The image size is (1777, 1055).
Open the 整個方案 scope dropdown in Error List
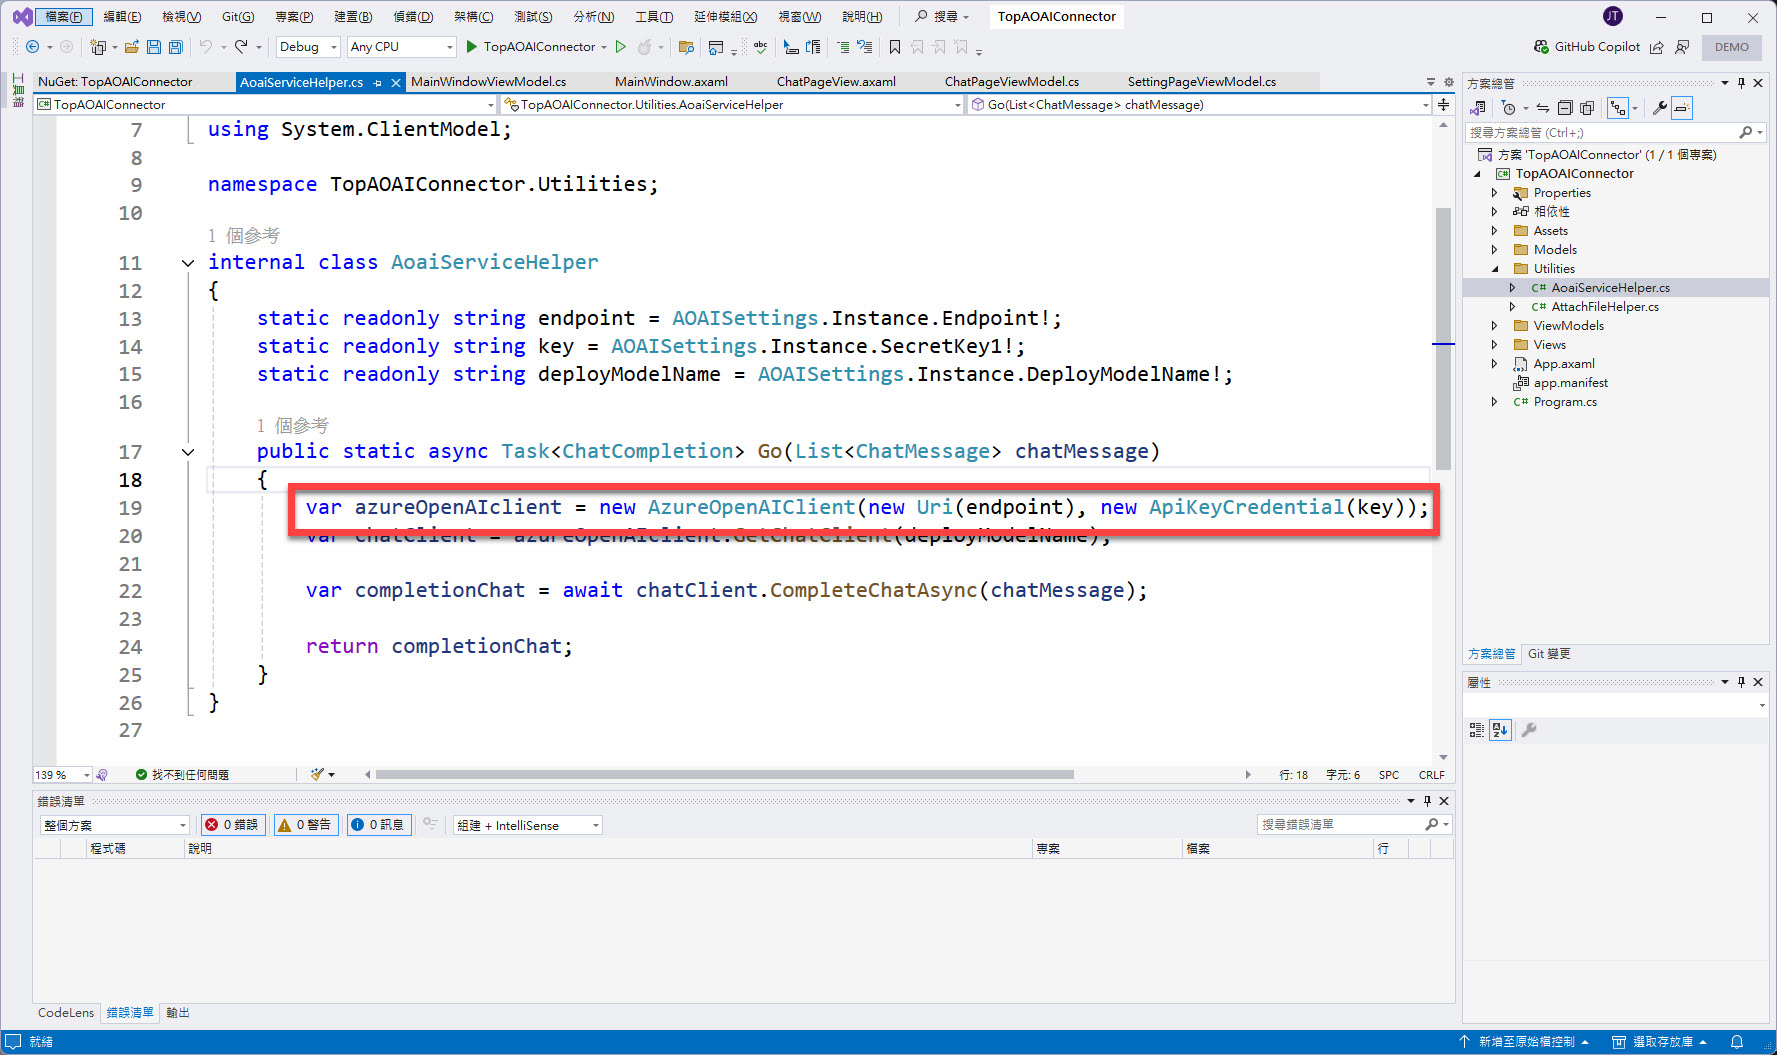pos(114,825)
